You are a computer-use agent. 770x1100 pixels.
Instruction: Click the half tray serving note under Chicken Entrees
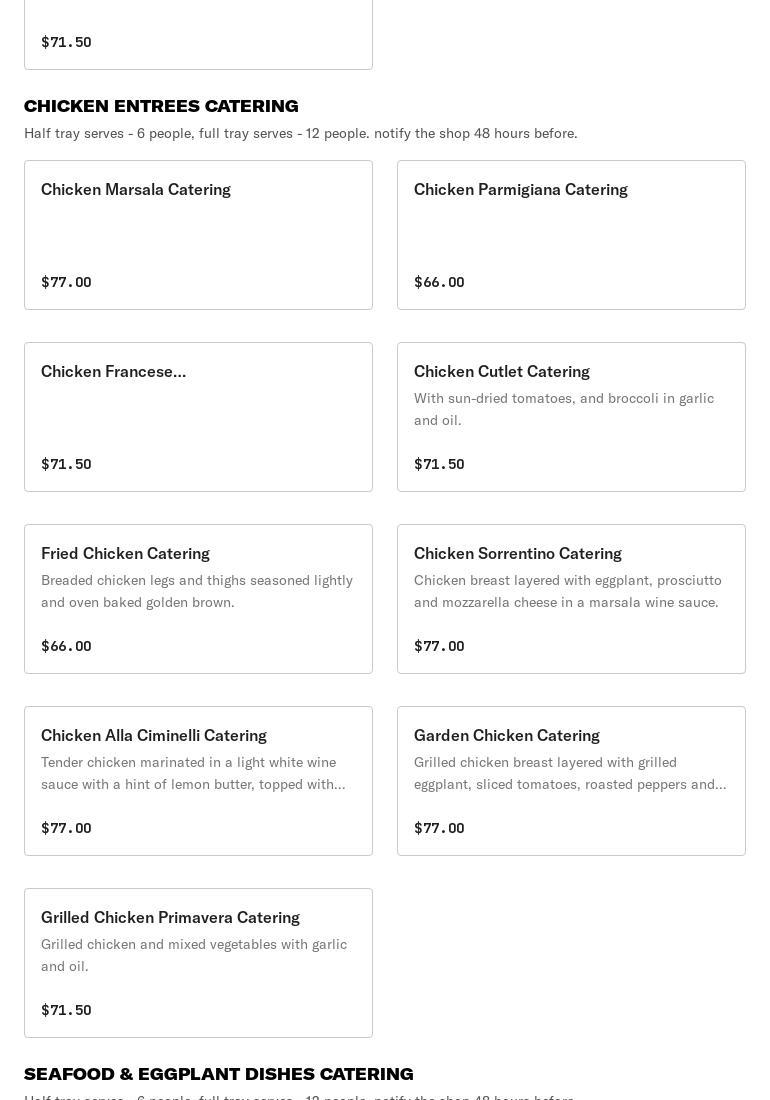(x=300, y=134)
